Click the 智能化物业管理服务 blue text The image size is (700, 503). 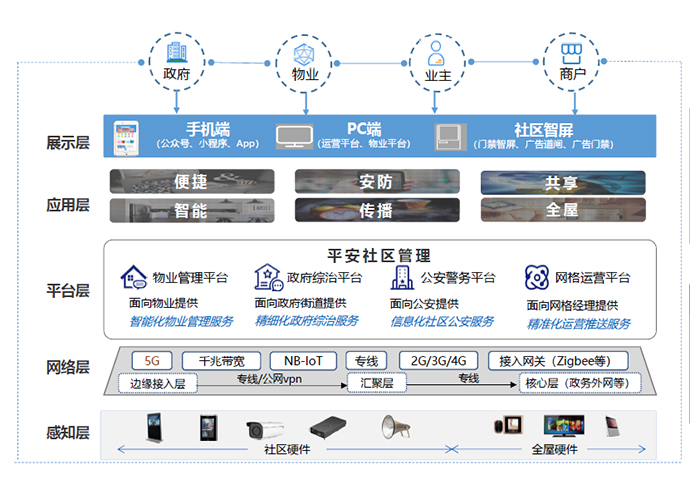click(181, 321)
